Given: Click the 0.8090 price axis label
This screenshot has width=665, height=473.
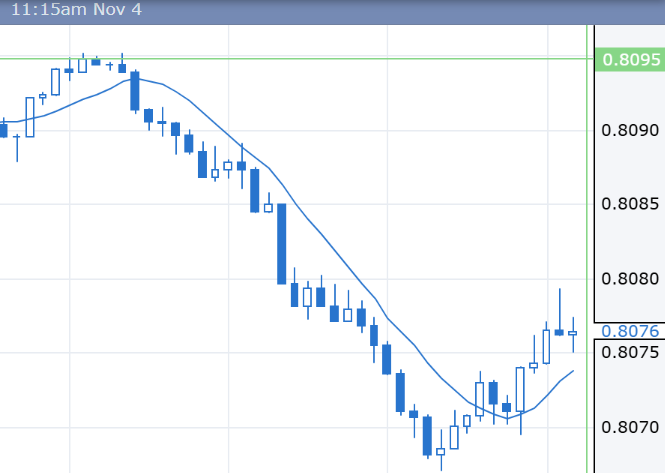Looking at the screenshot, I should click(x=631, y=130).
